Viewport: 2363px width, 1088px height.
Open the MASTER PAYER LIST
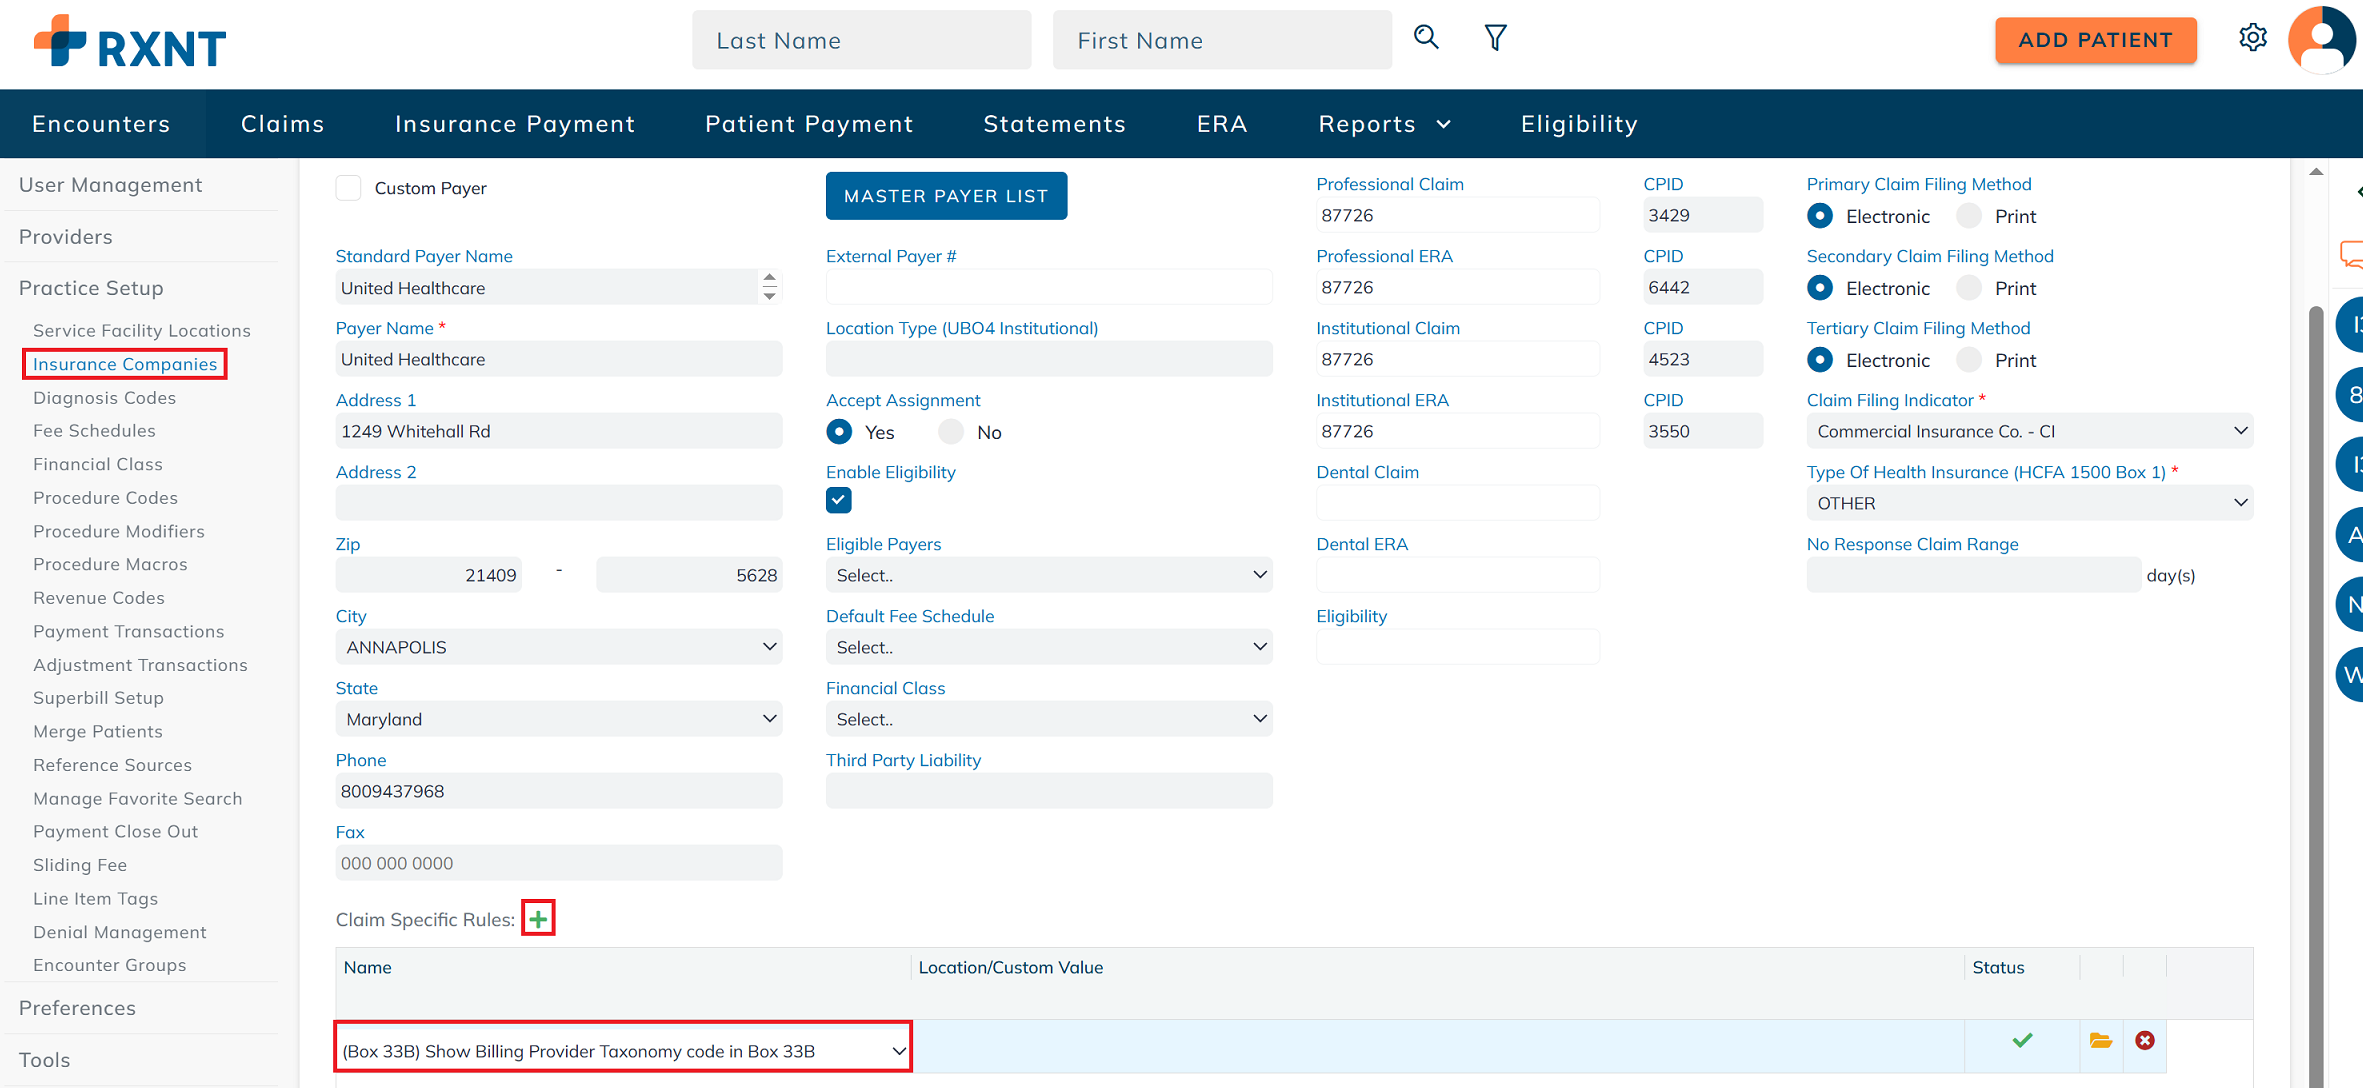click(x=946, y=196)
